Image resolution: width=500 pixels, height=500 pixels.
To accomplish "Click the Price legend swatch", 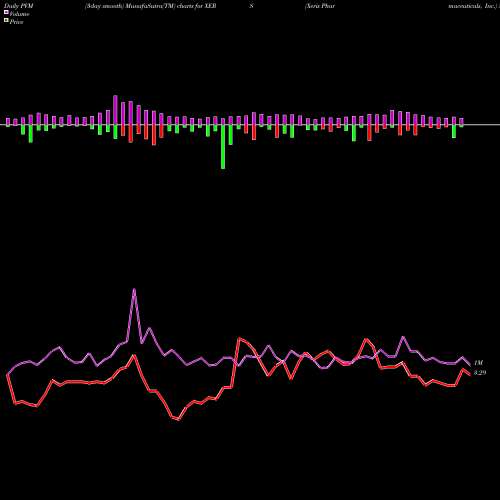I will point(6,20).
